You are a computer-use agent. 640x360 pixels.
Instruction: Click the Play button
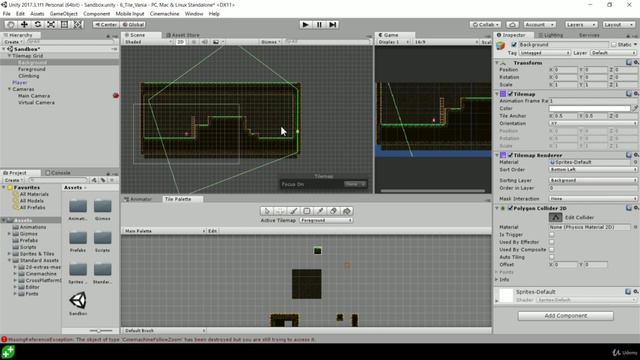[305, 24]
